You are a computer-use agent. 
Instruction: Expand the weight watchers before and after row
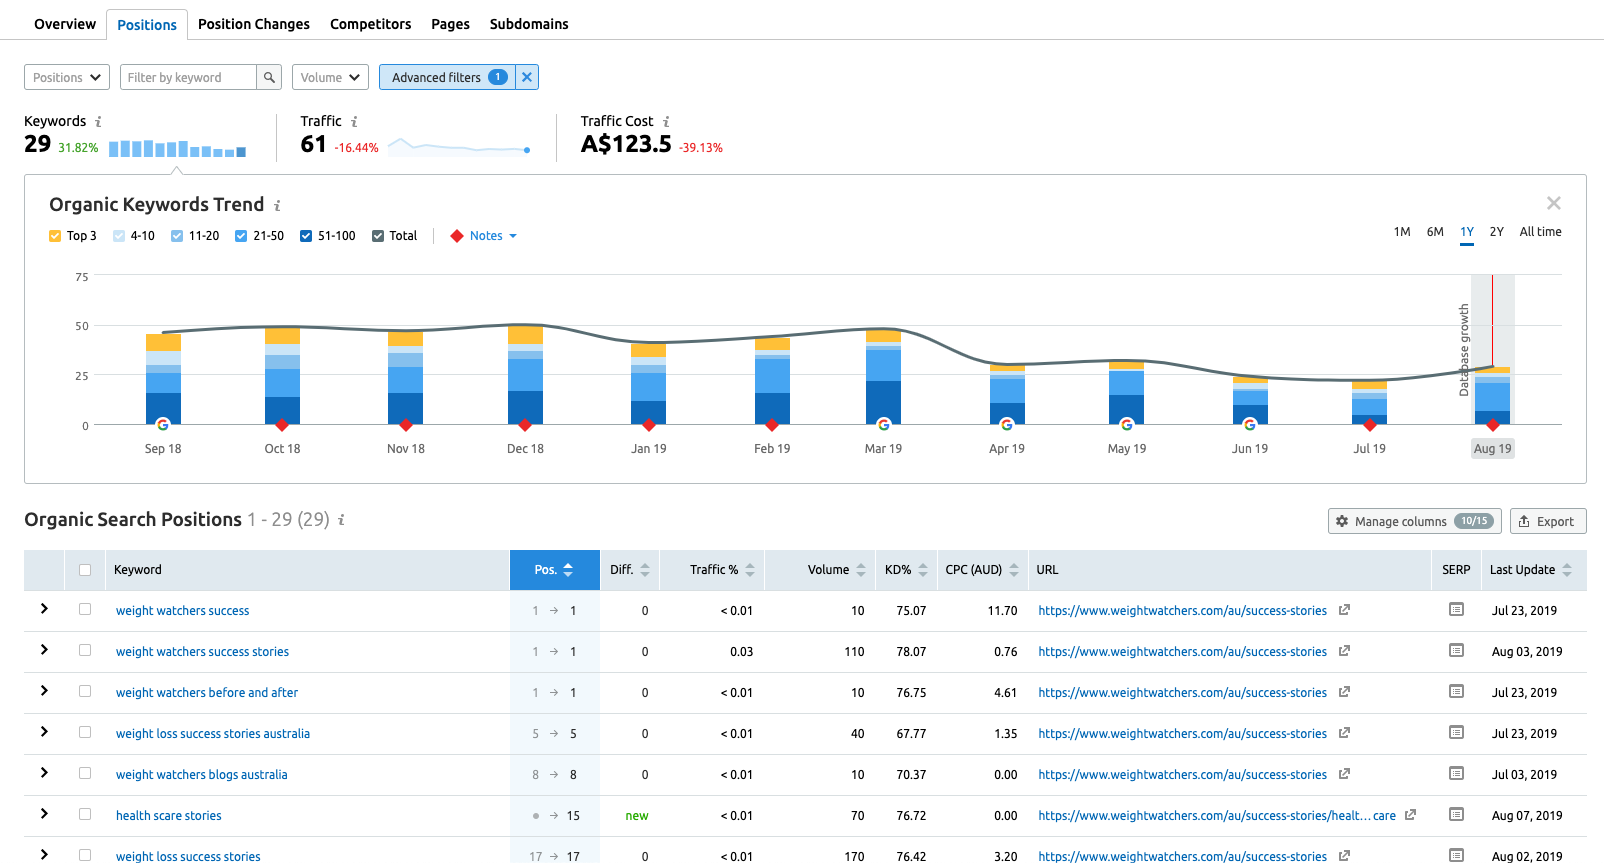(44, 691)
